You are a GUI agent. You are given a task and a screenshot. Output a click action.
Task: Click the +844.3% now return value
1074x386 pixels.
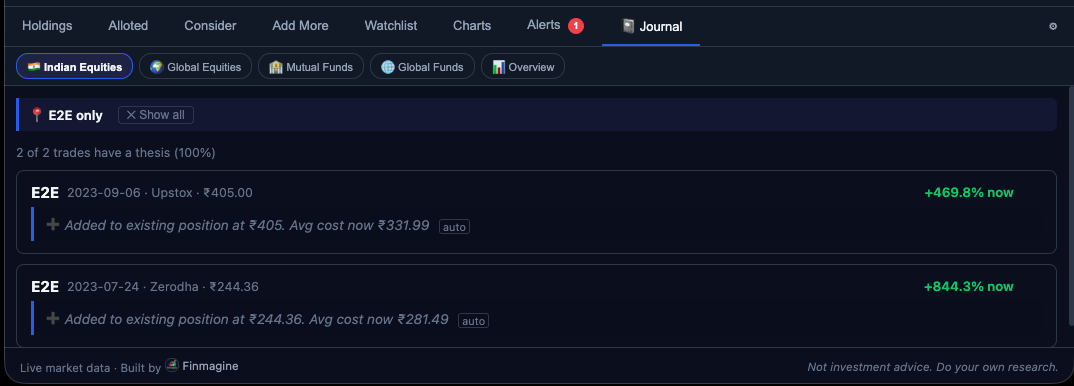[x=969, y=287]
